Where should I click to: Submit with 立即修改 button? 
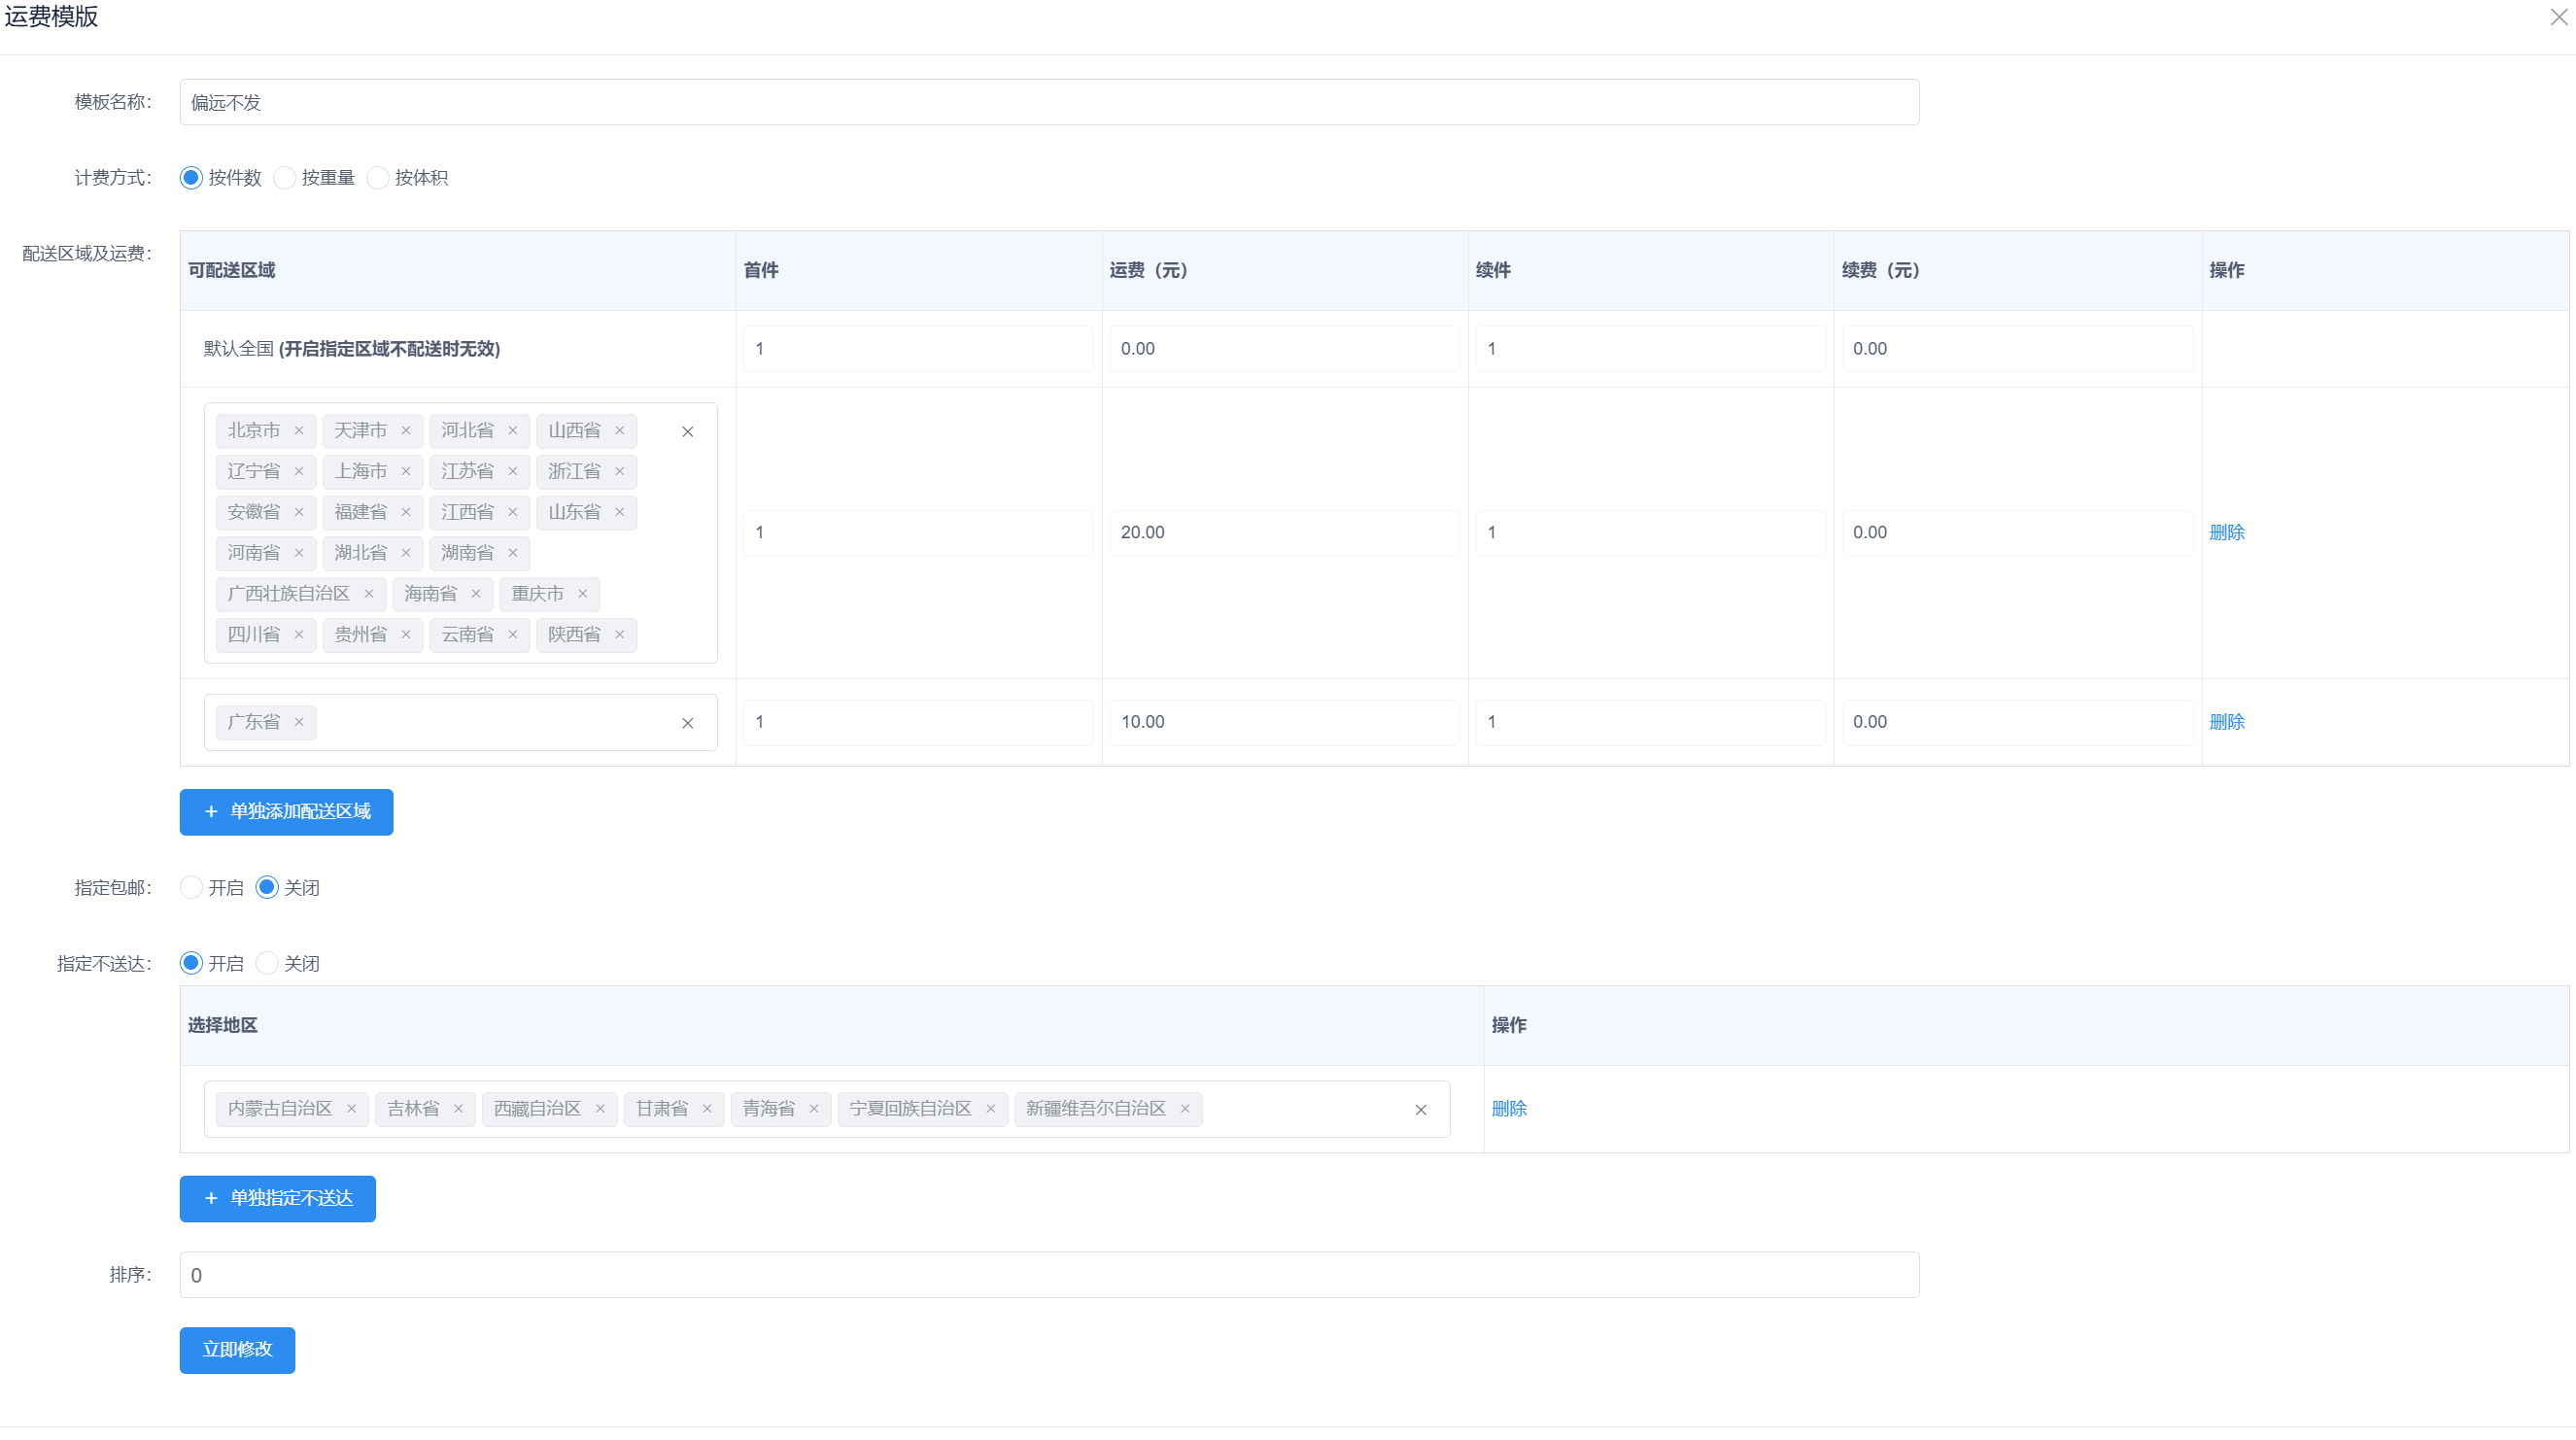[x=237, y=1350]
